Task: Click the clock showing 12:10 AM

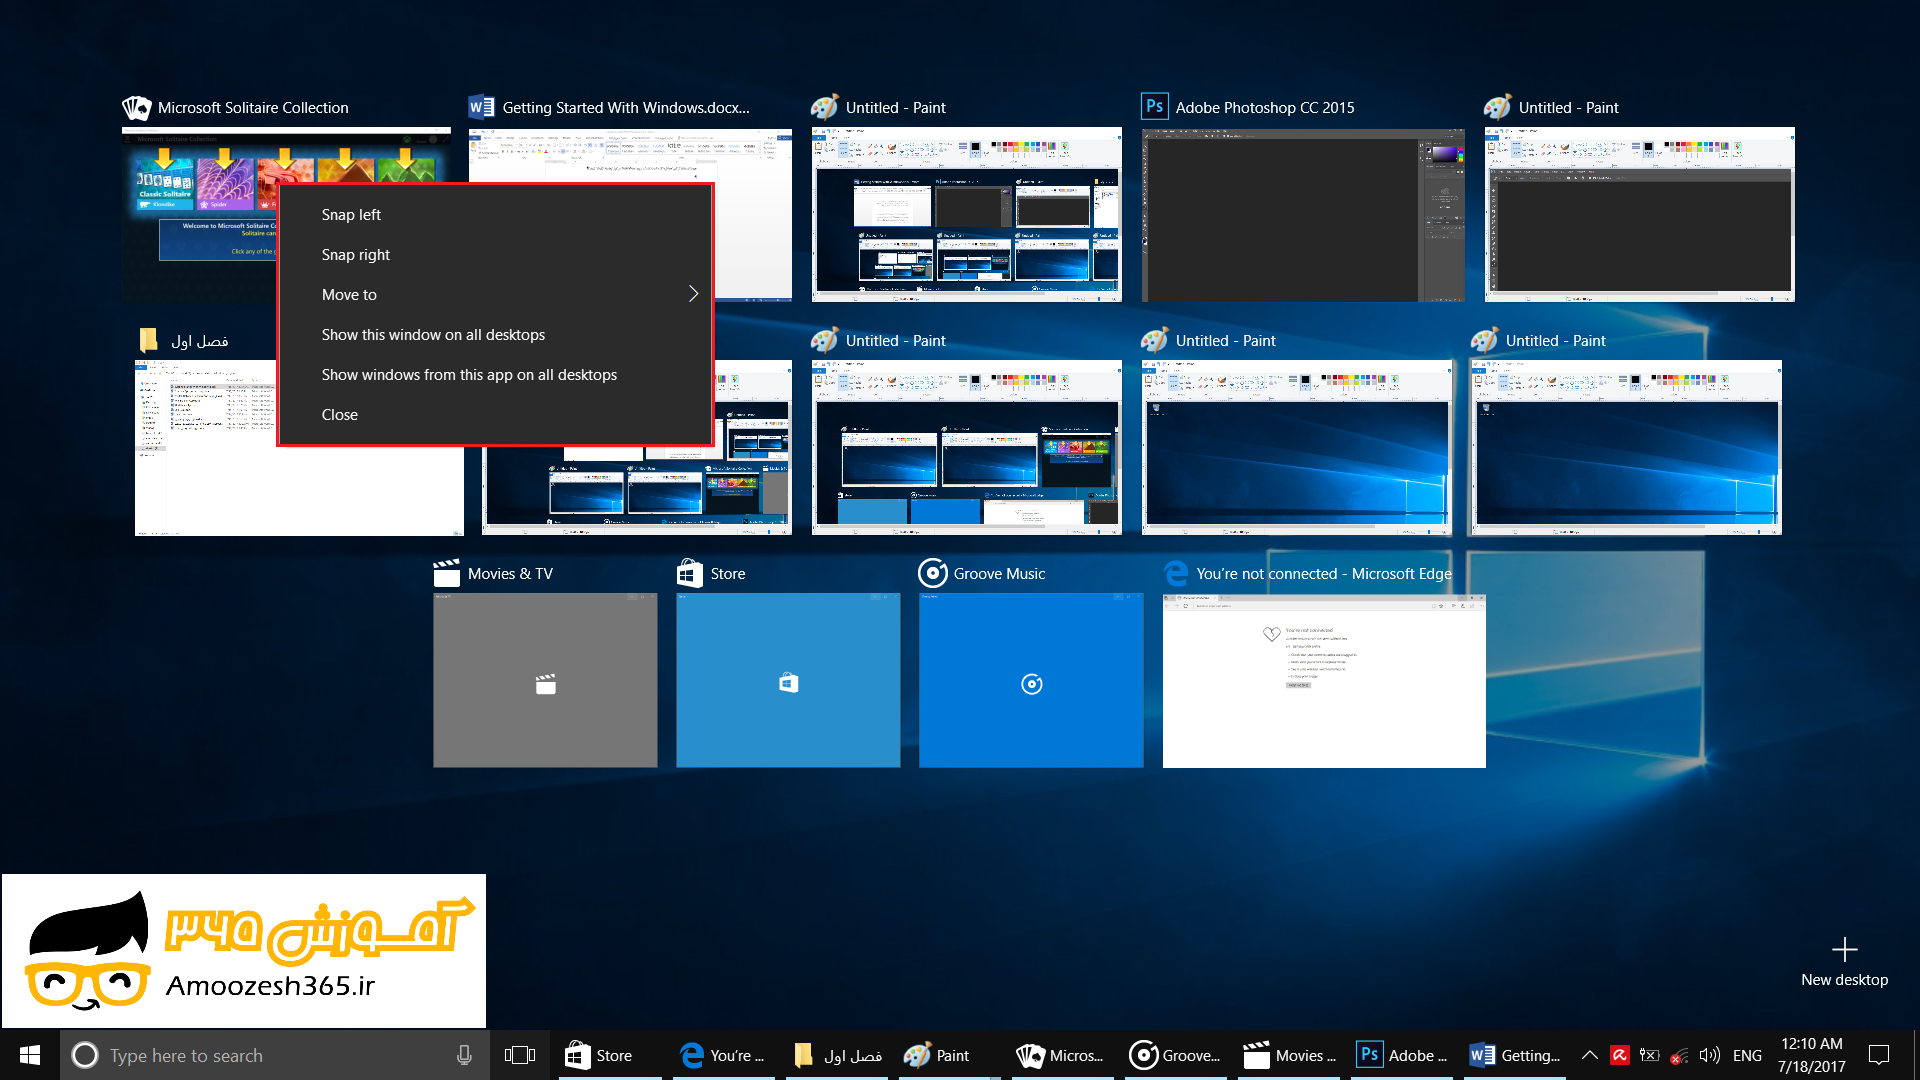Action: tap(1811, 1055)
